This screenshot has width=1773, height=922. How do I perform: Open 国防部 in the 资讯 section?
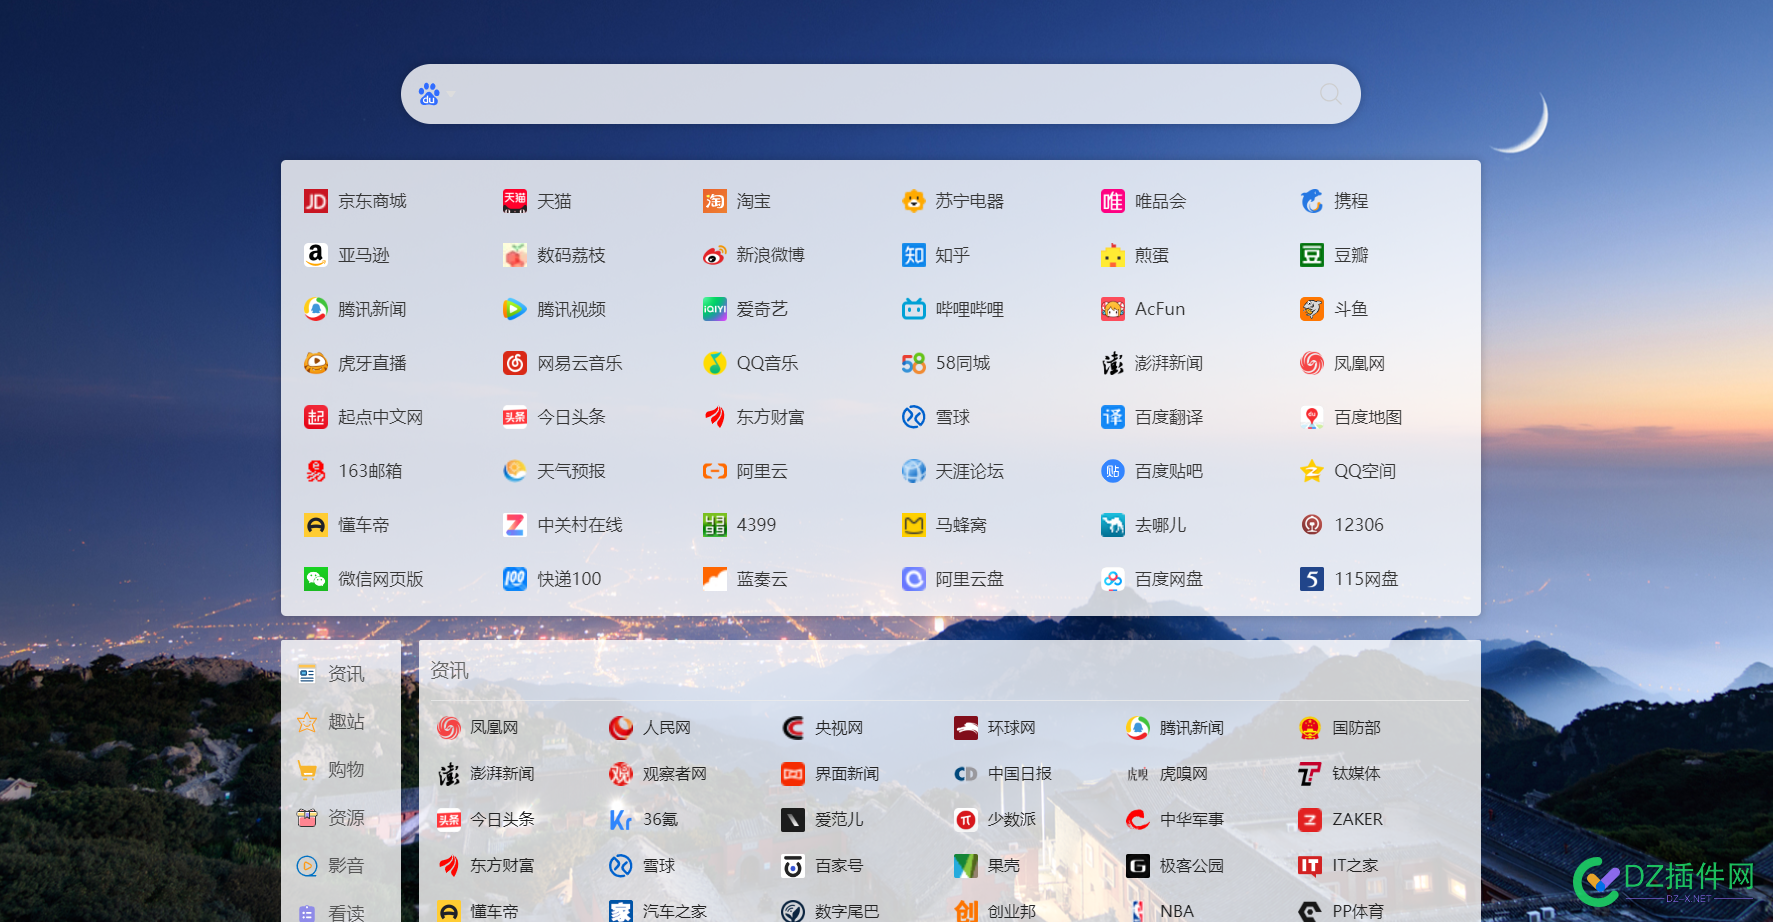1340,728
